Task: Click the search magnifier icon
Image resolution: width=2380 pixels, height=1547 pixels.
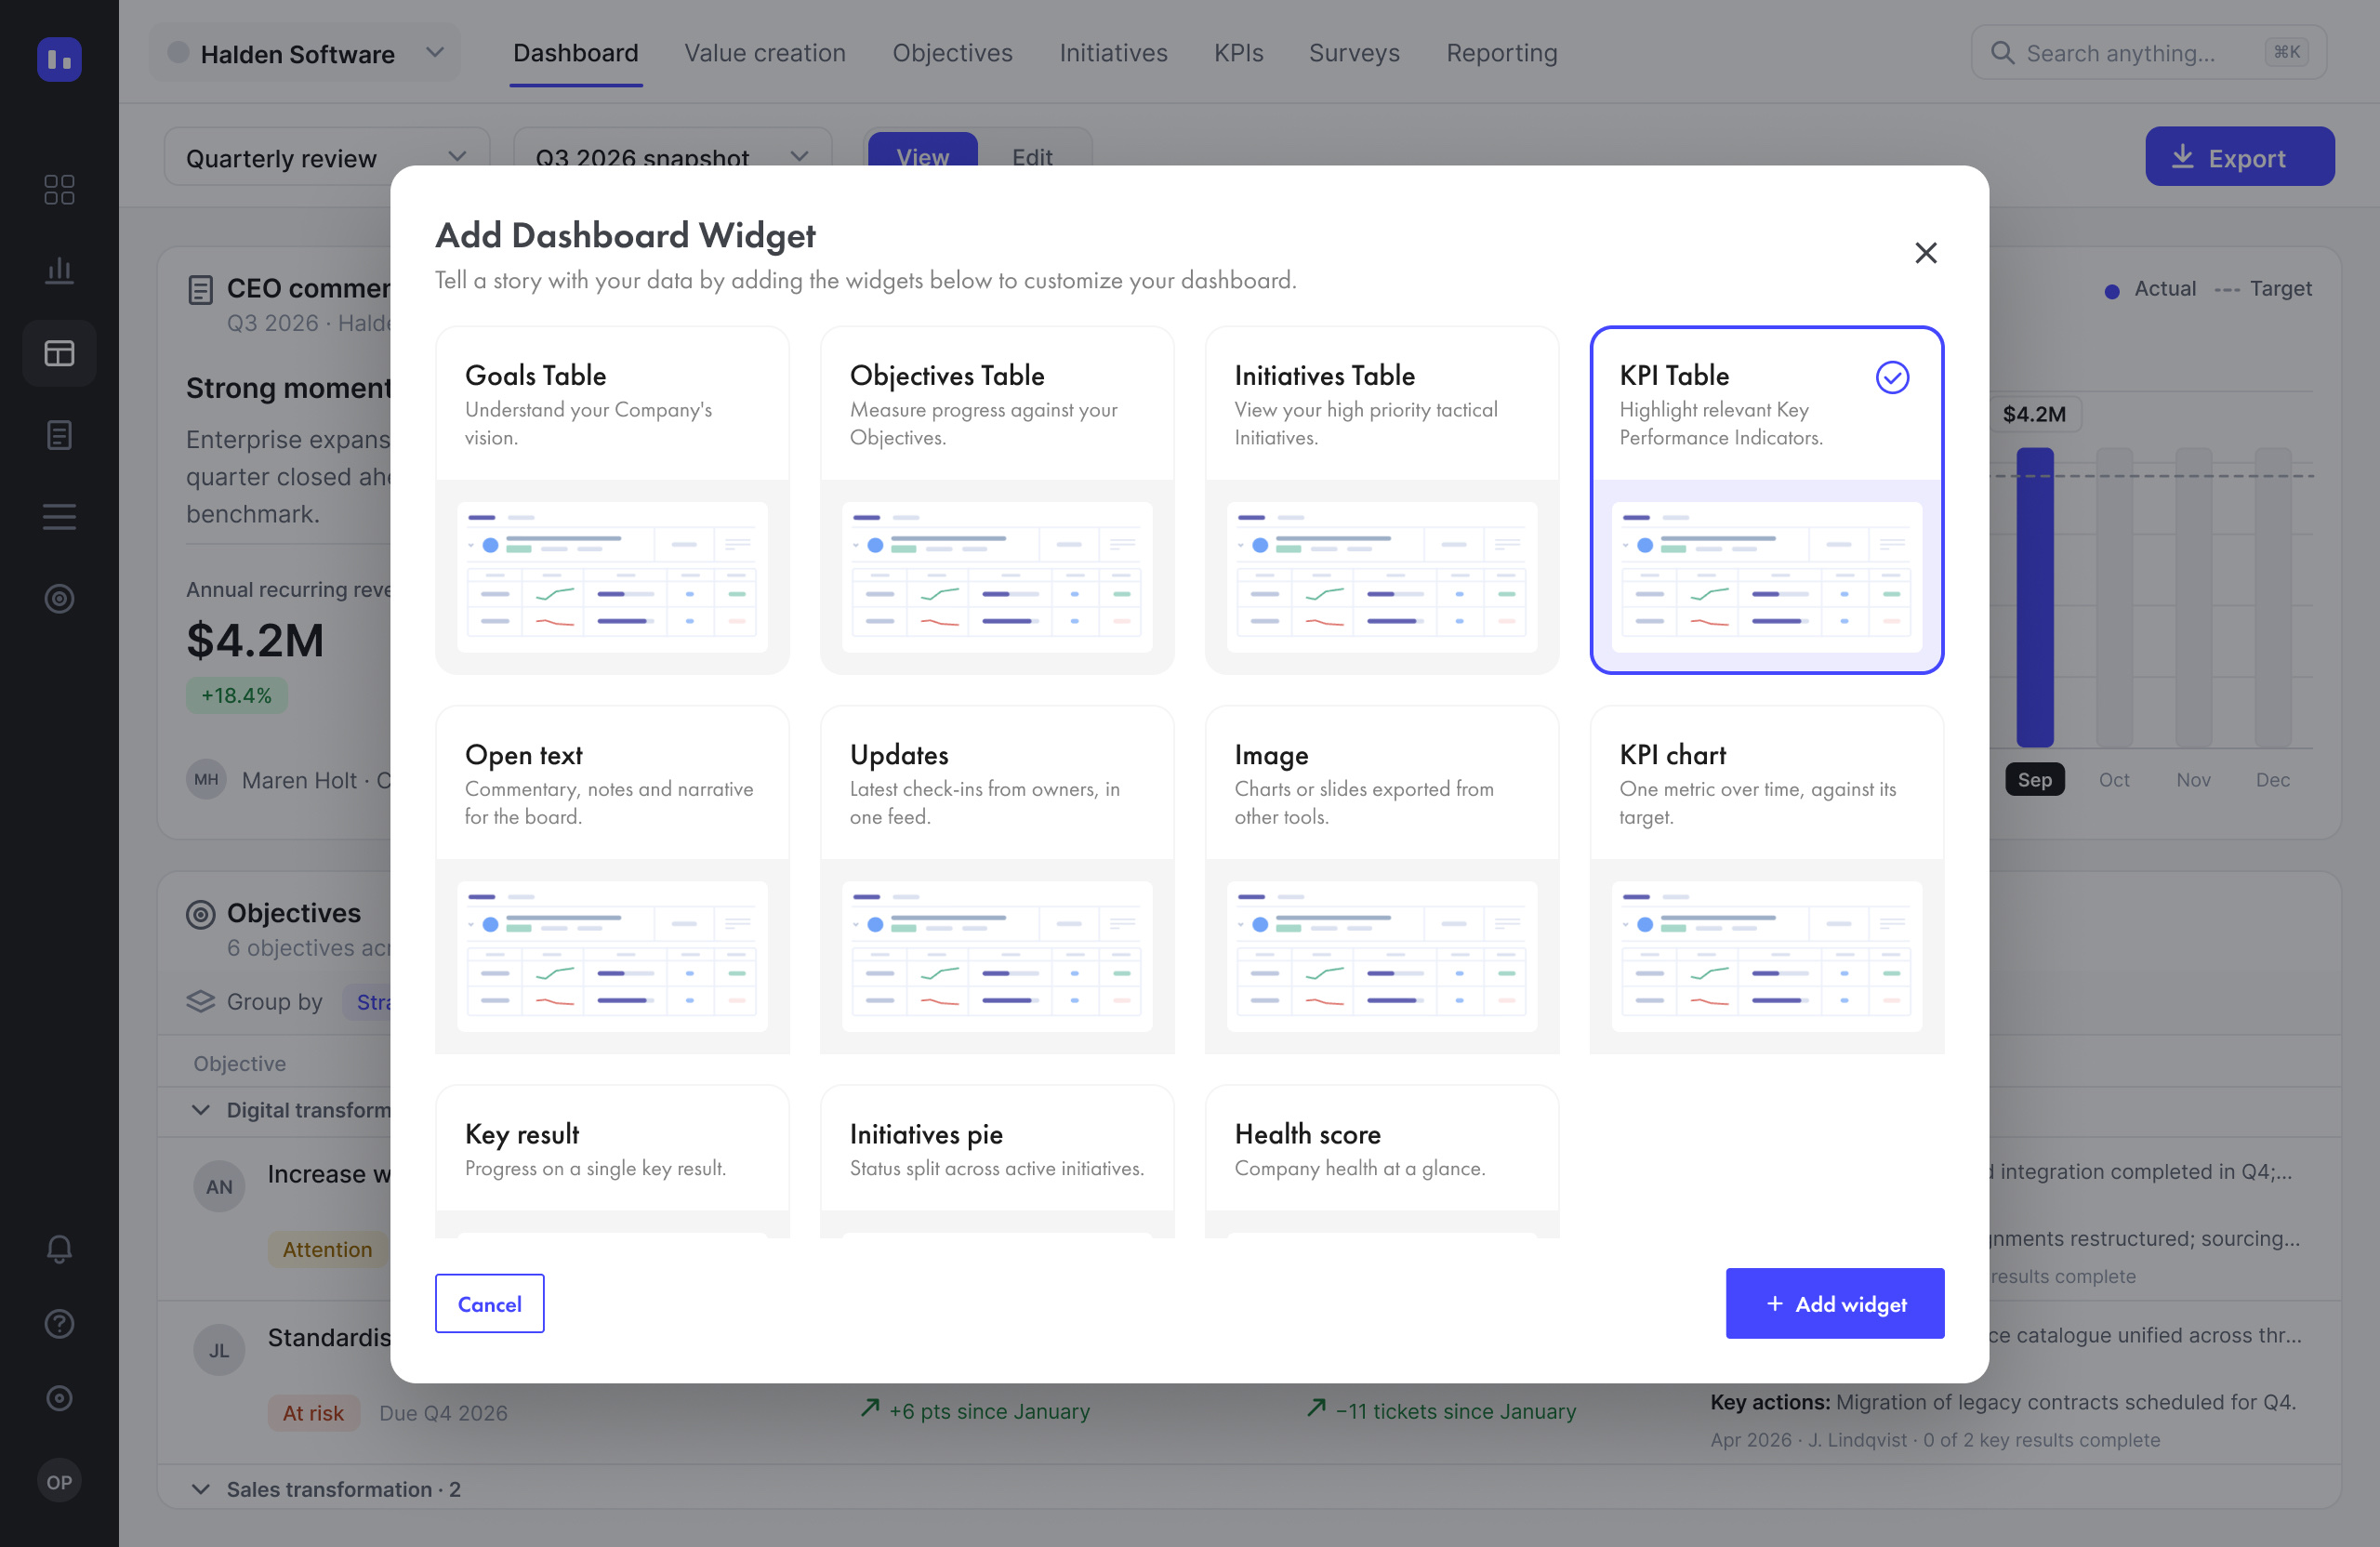Action: tap(2002, 53)
